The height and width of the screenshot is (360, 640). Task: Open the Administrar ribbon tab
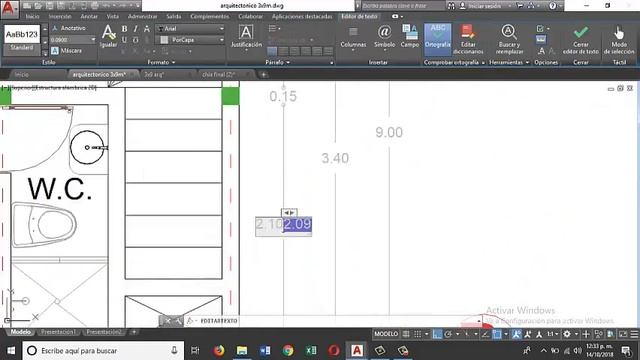[142, 16]
